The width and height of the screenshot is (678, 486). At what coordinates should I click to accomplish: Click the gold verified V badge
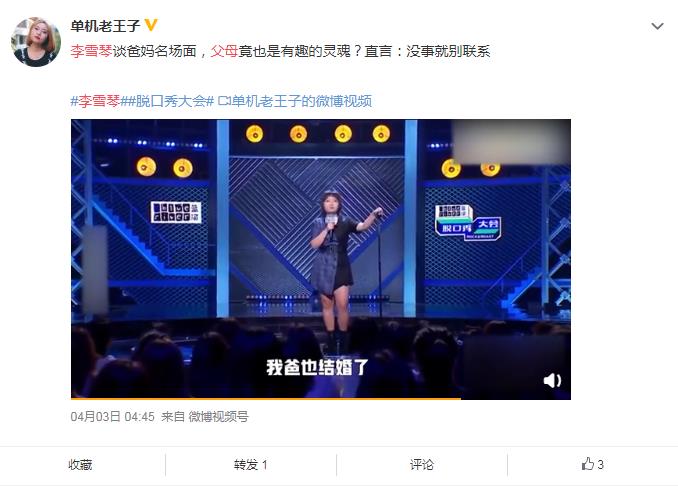pyautogui.click(x=150, y=25)
